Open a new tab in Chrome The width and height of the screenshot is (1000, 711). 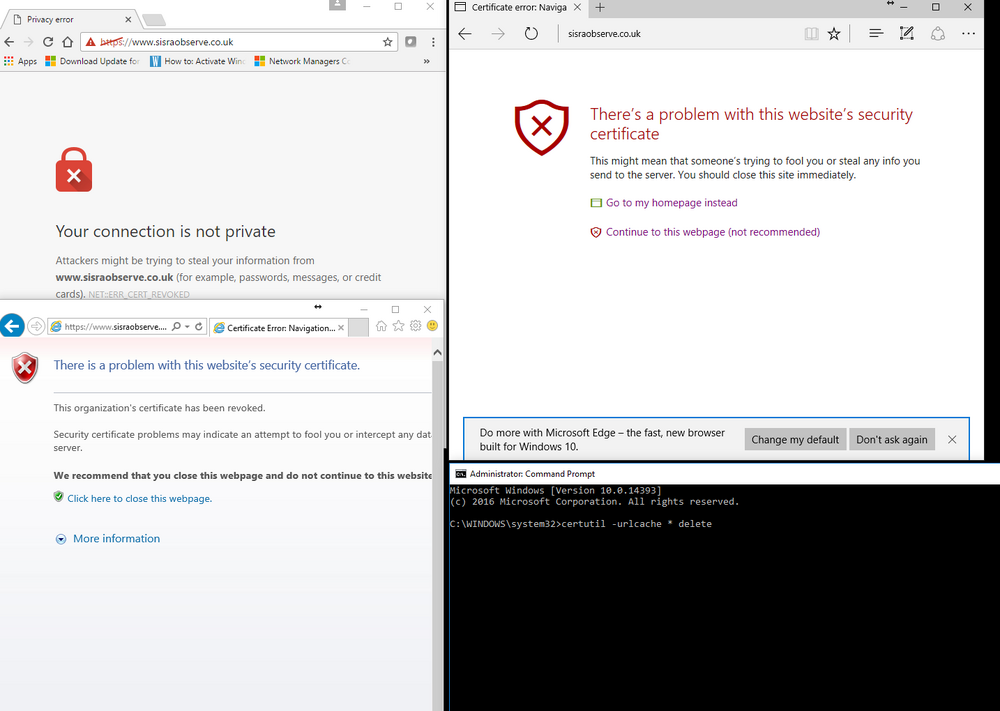coord(154,20)
